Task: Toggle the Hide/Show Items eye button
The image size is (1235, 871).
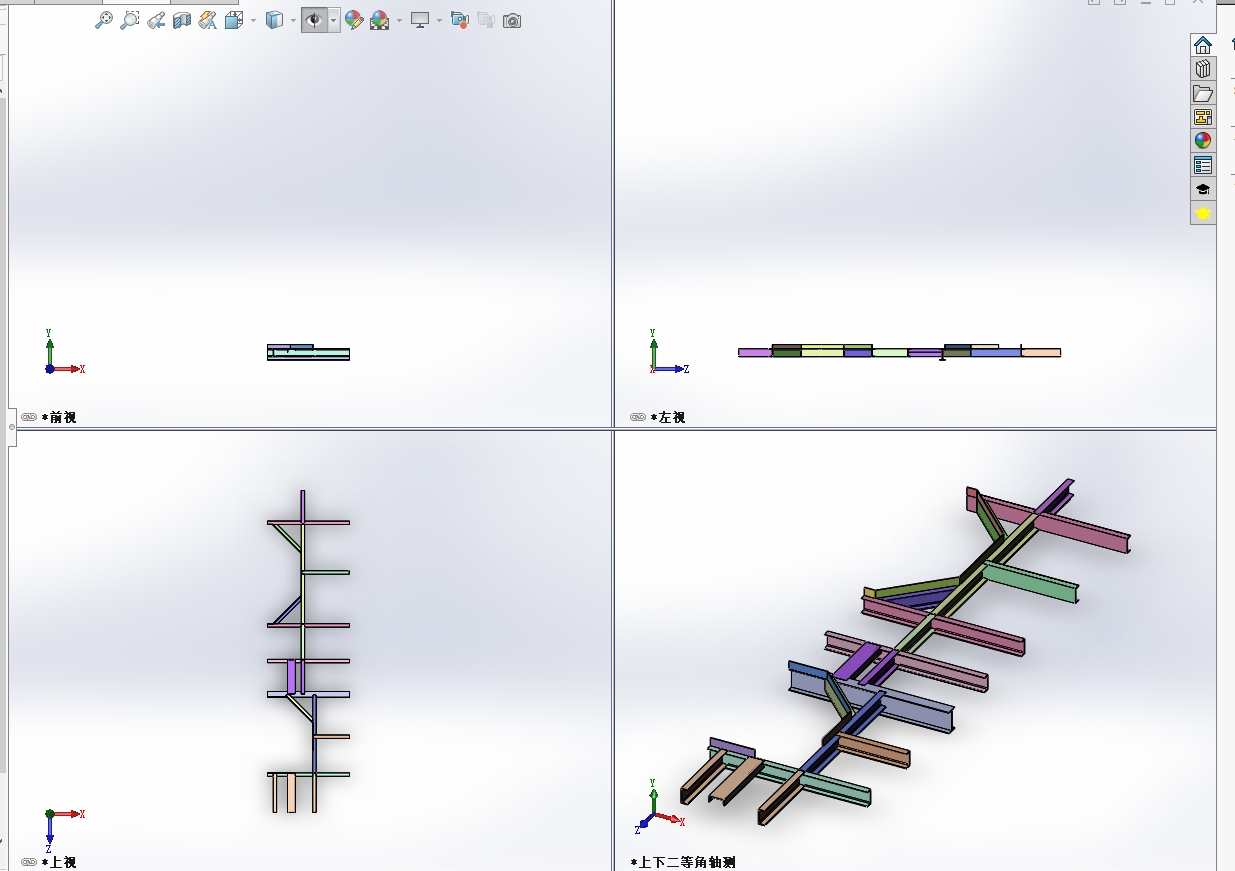Action: 314,20
